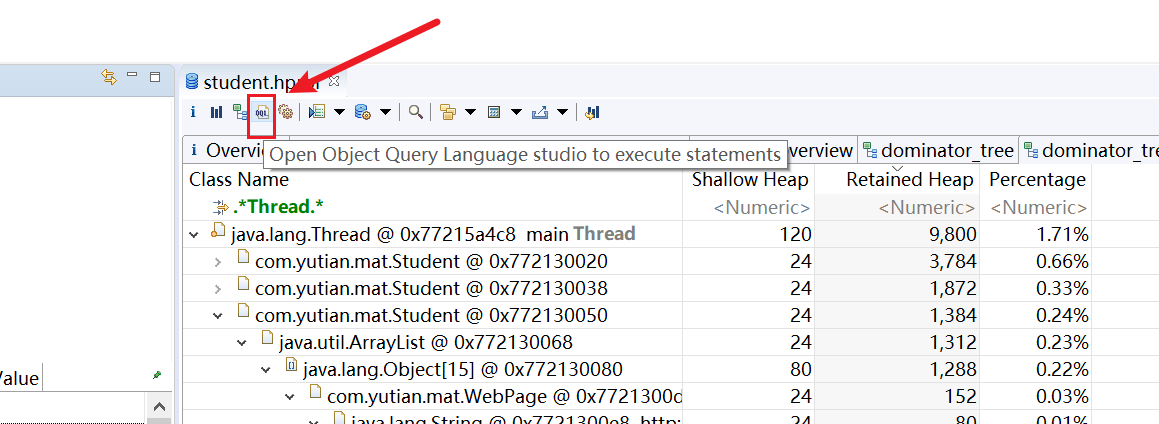This screenshot has height=424, width=1159.
Task: Toggle the yellow sync arrows in left panel
Action: tap(108, 77)
